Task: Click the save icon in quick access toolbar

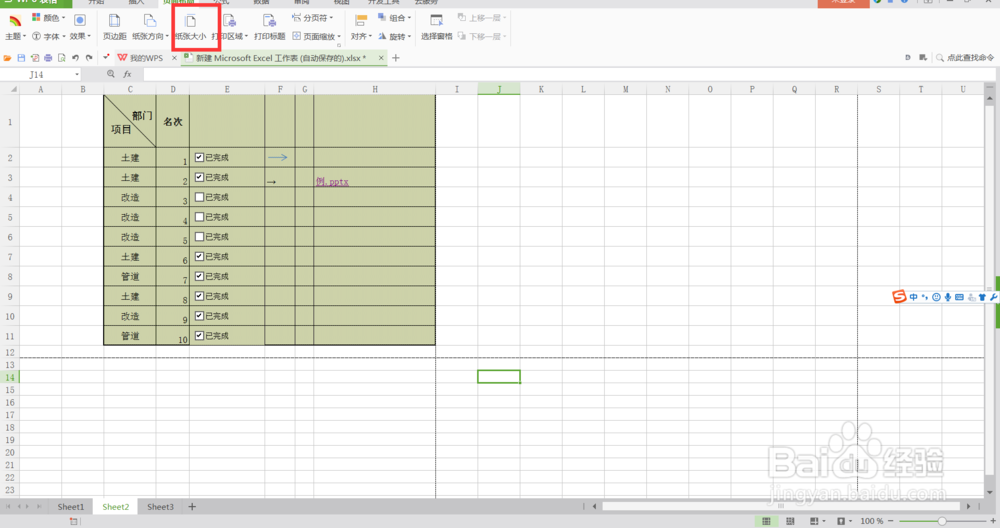Action: pos(21,58)
